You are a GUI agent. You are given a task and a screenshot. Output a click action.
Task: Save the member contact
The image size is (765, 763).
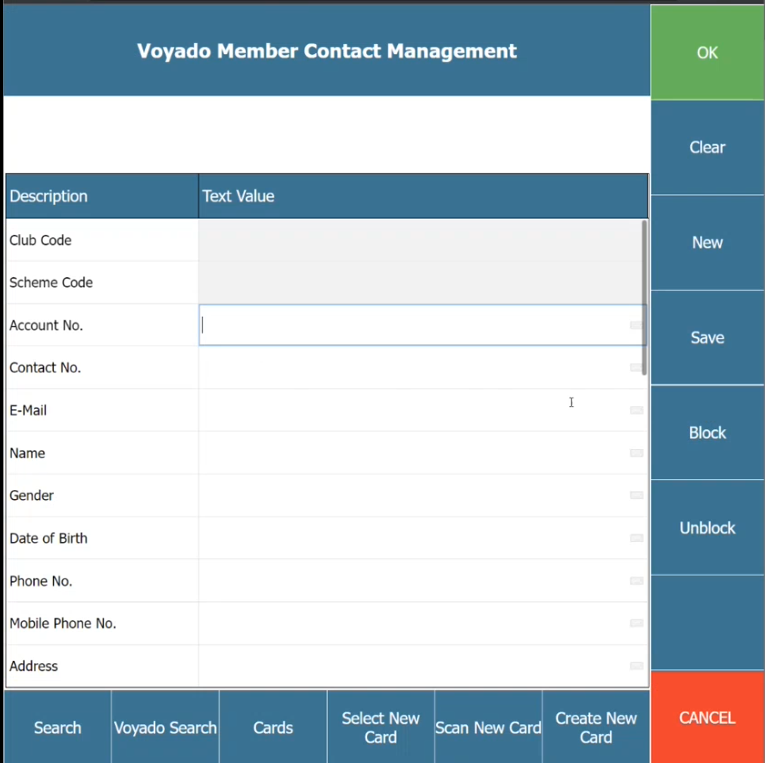[x=707, y=337]
